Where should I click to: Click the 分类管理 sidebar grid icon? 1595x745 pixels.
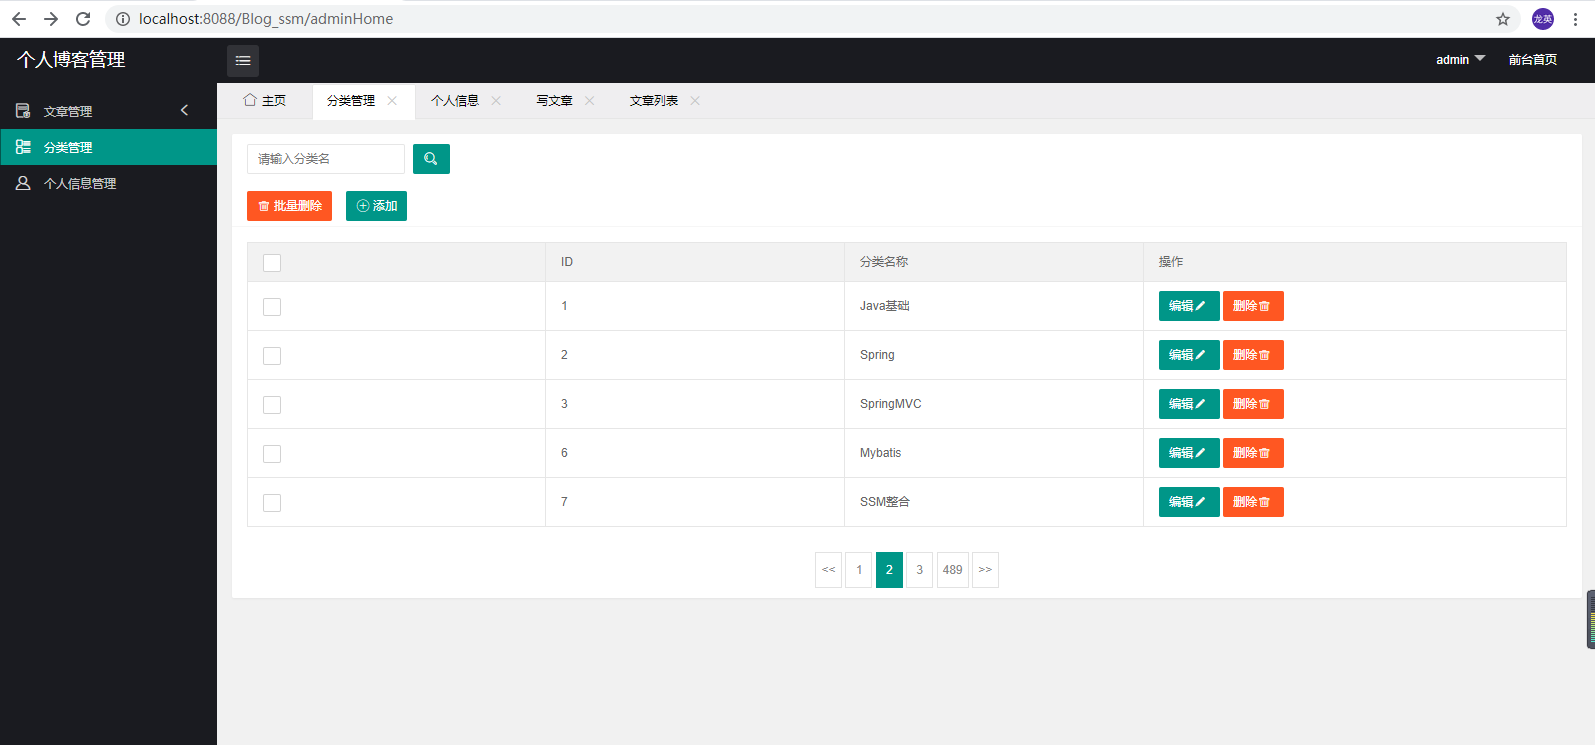pyautogui.click(x=23, y=147)
